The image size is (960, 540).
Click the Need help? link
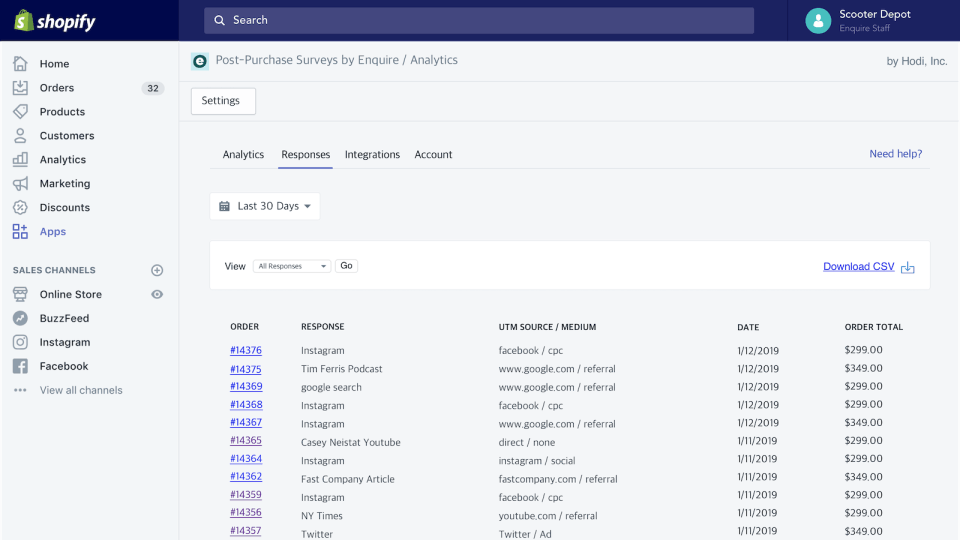tap(896, 154)
